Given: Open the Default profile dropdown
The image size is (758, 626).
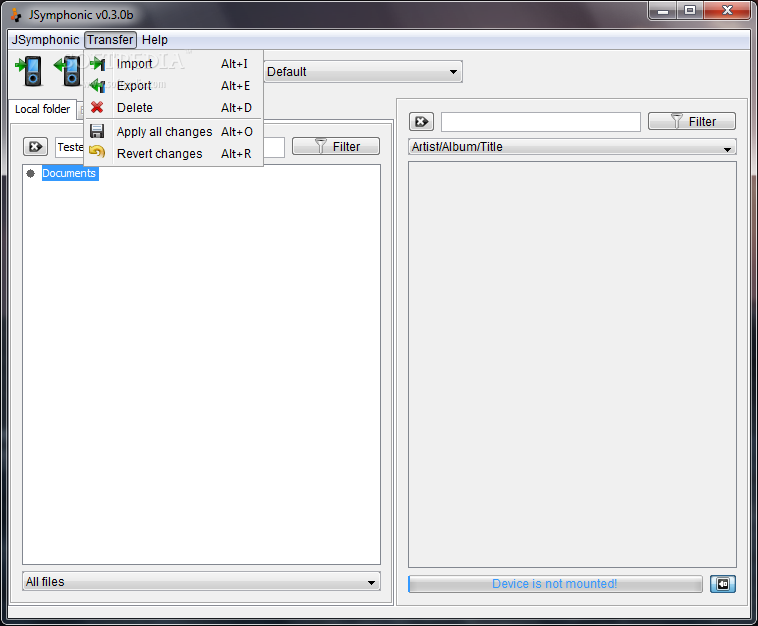Looking at the screenshot, I should click(363, 72).
